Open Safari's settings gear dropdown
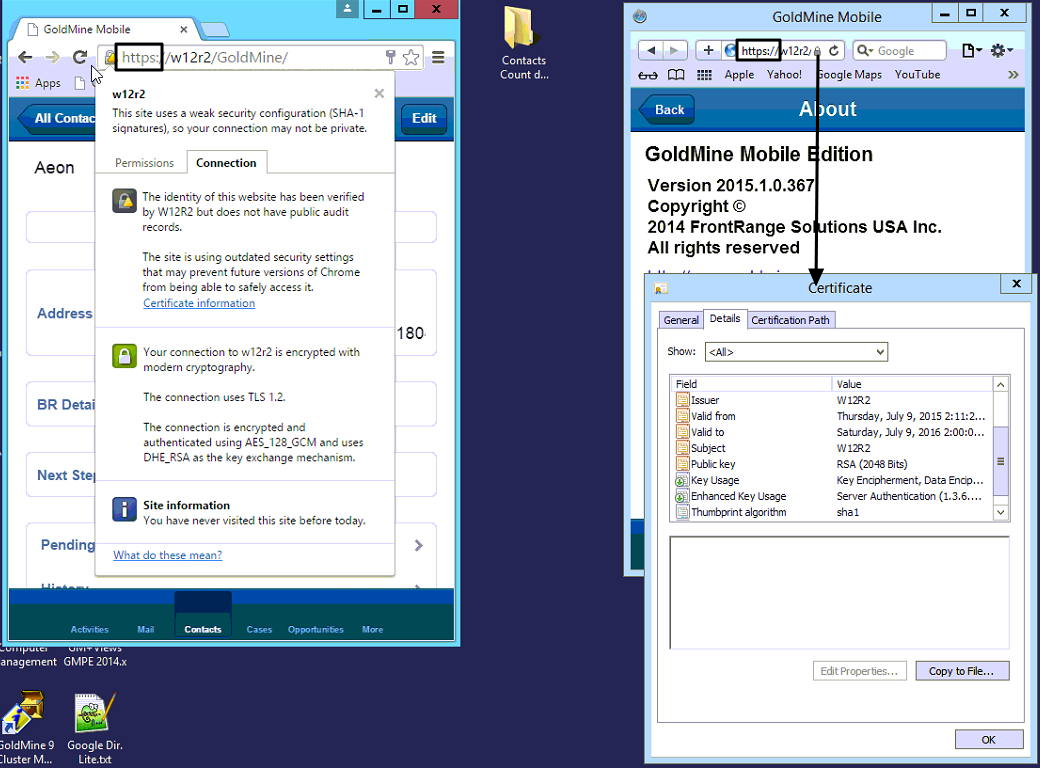The width and height of the screenshot is (1040, 768). (x=1001, y=50)
